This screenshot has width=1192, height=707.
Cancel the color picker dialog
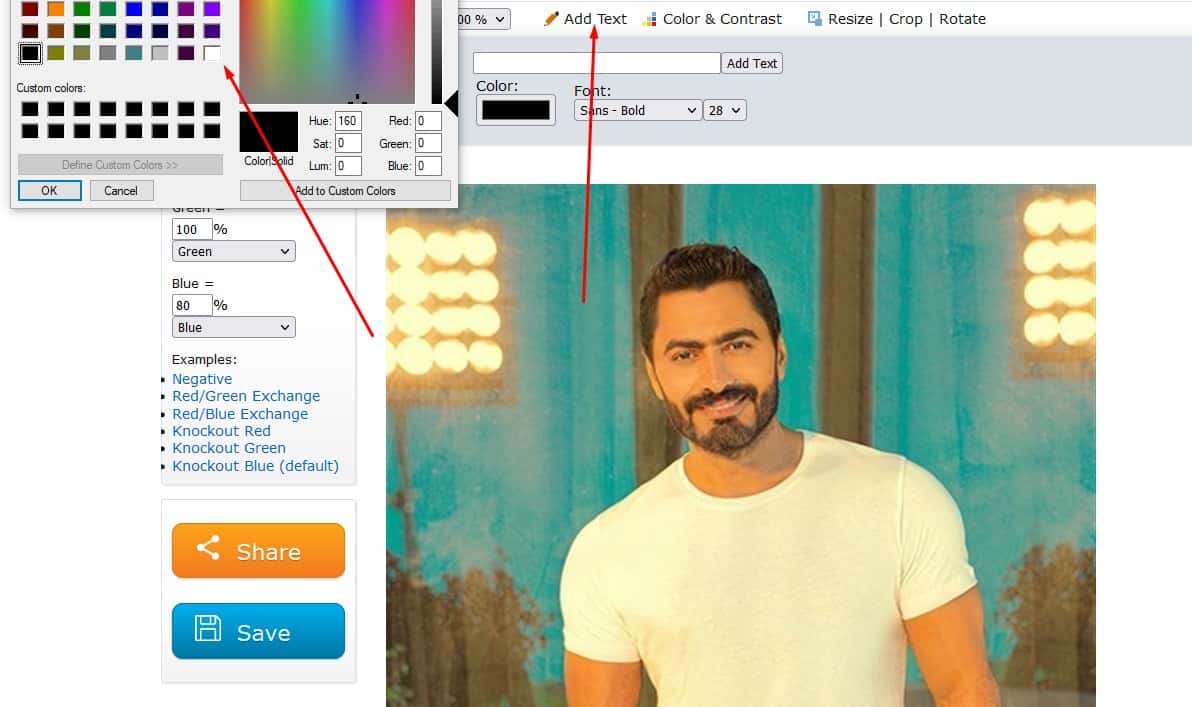(121, 190)
